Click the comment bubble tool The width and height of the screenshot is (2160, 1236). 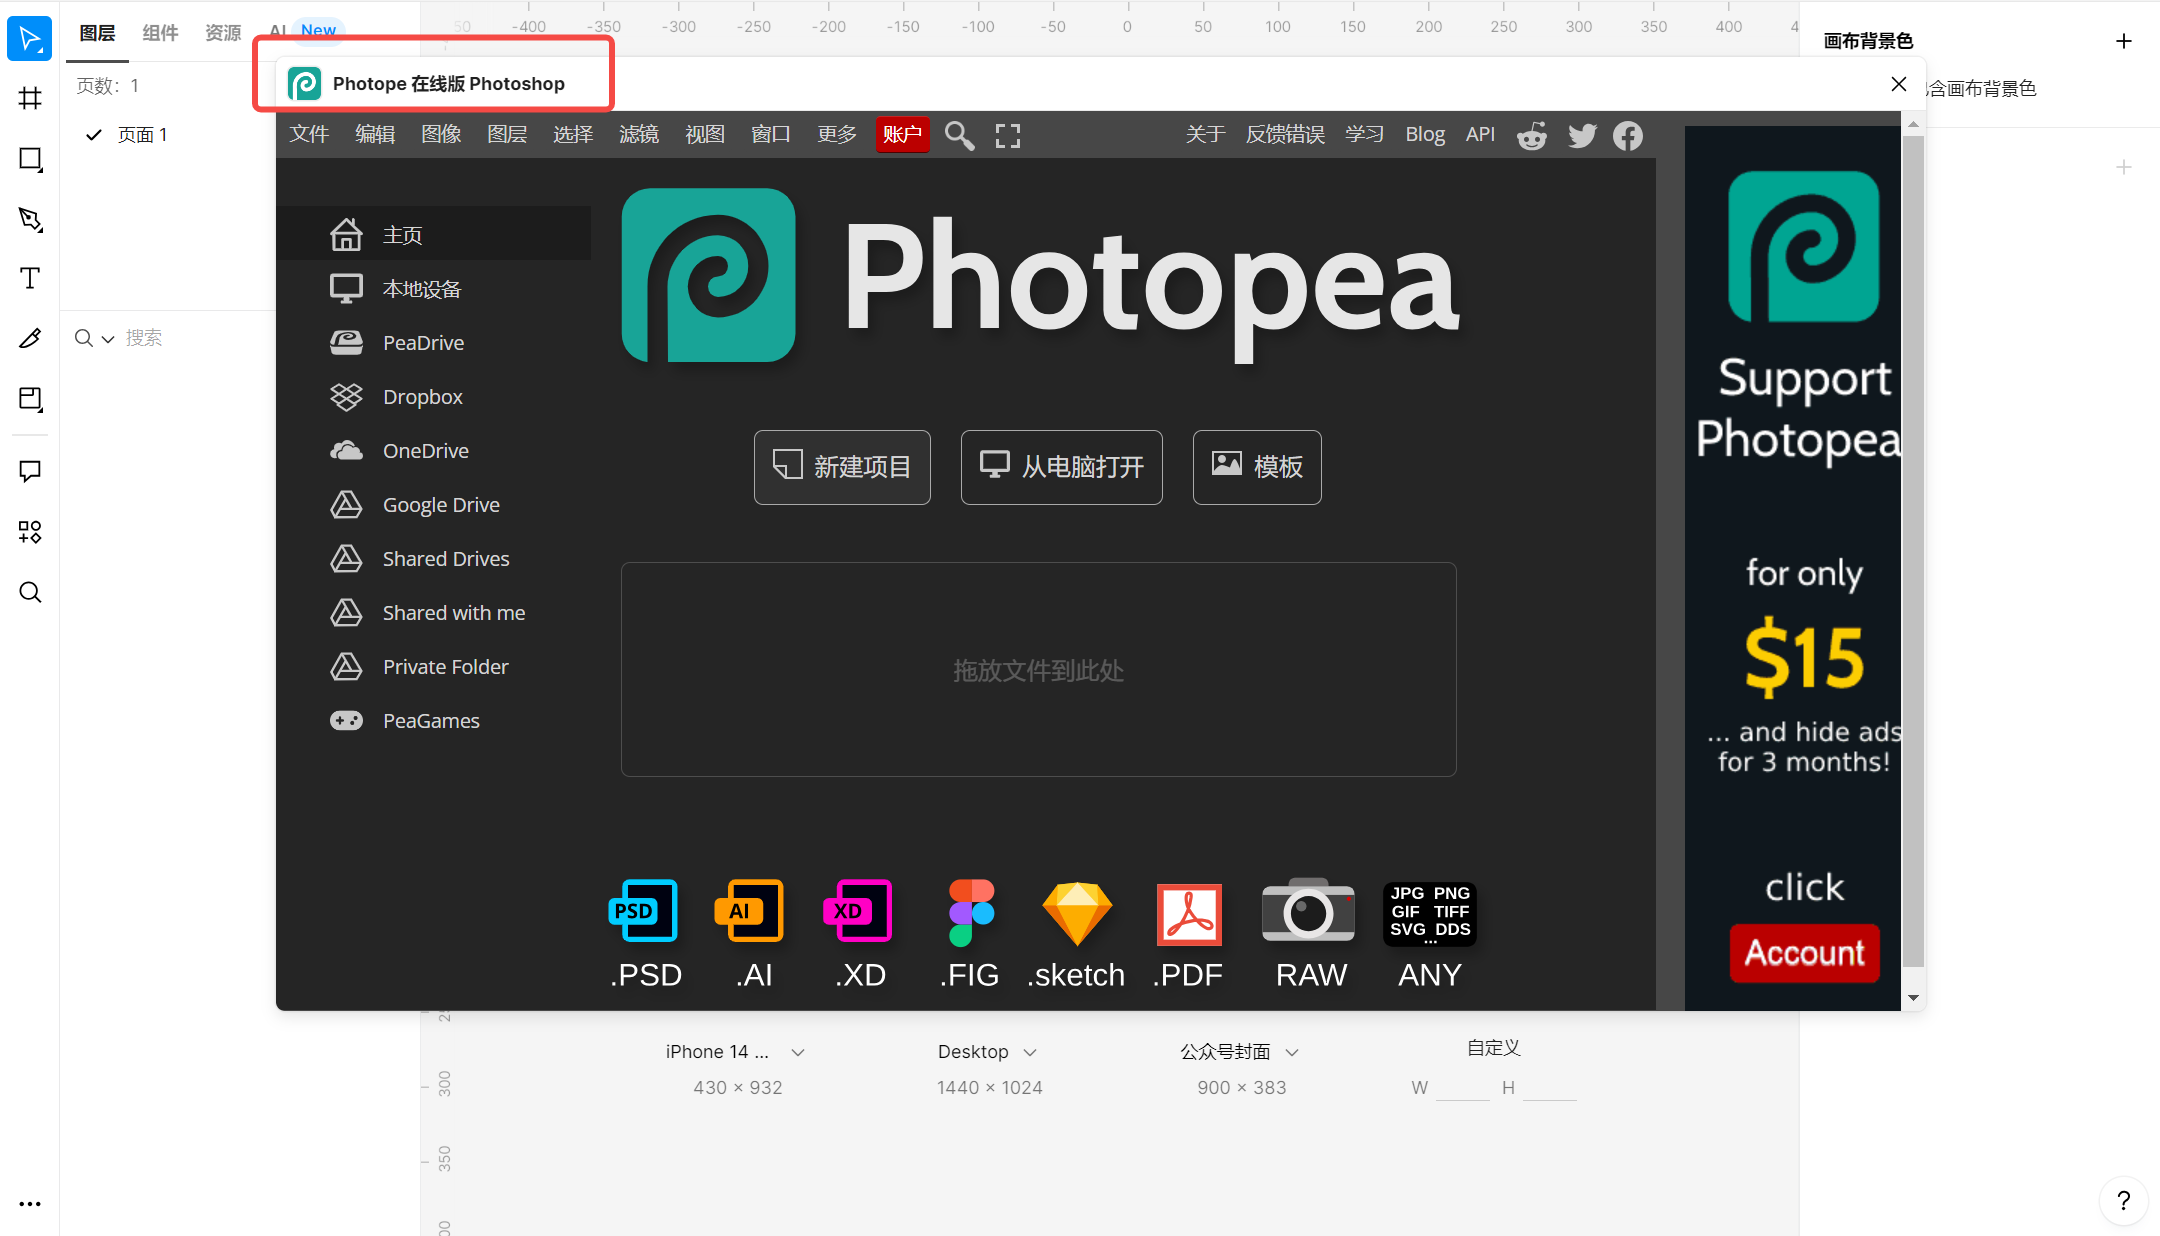[x=30, y=471]
